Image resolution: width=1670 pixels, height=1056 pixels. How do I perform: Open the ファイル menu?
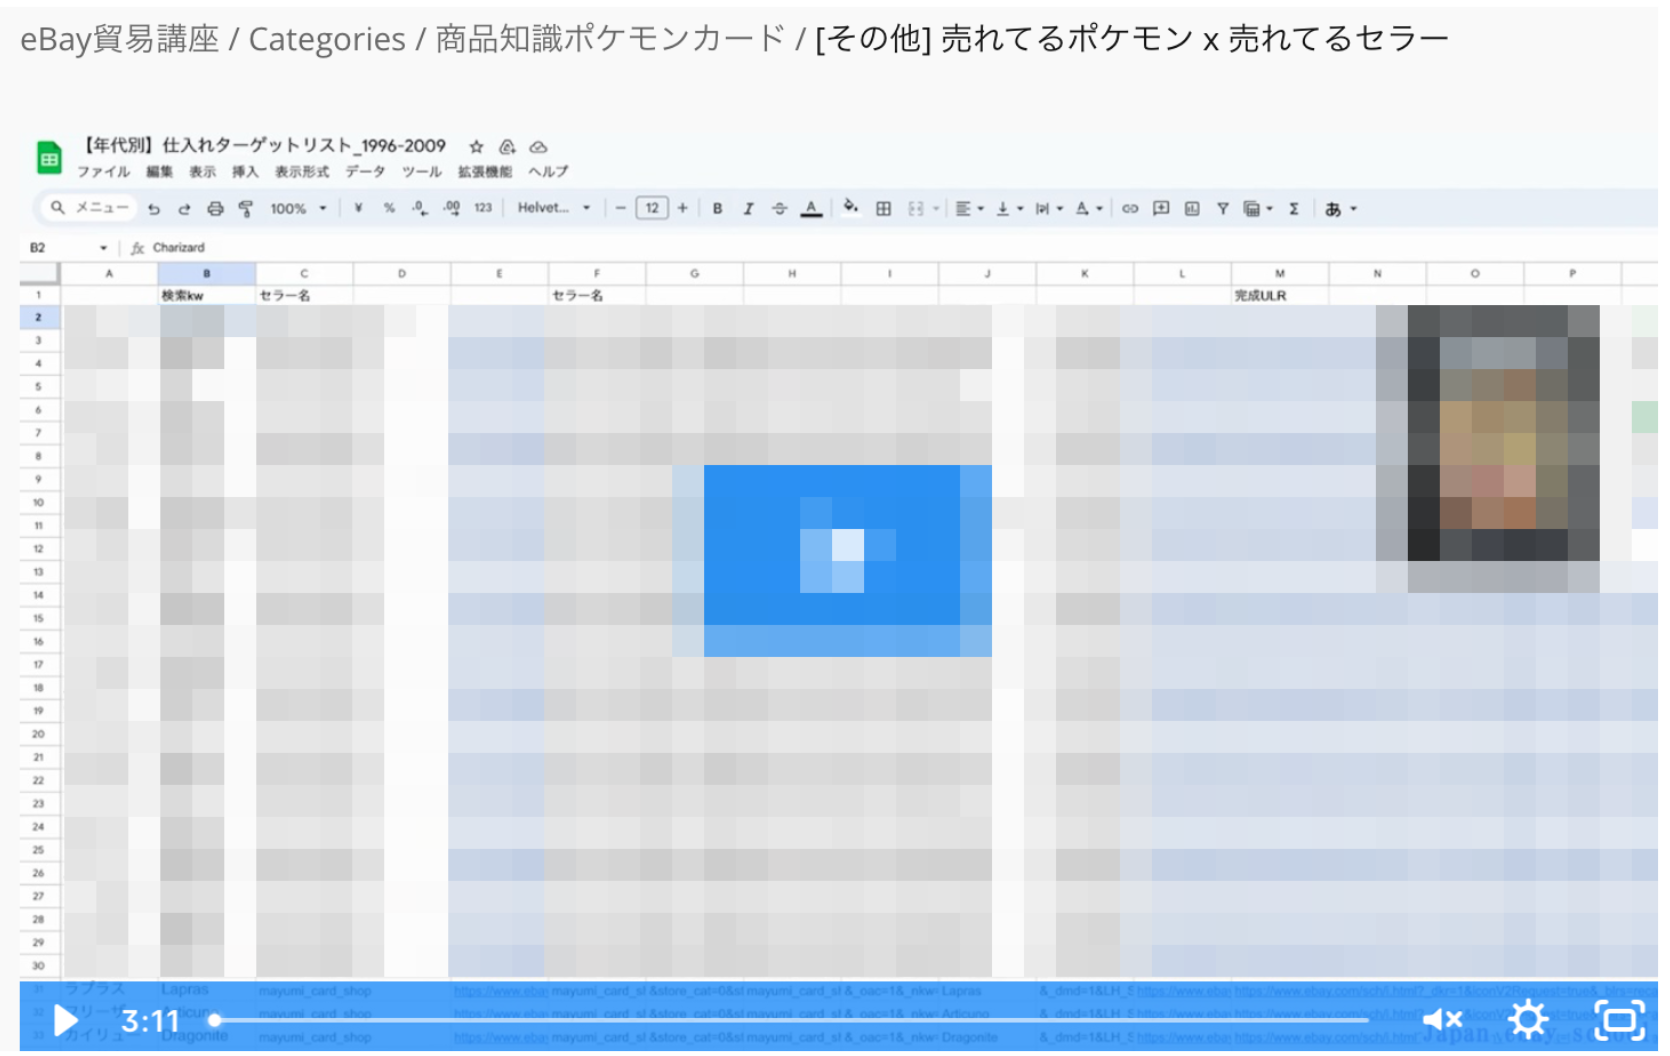(x=103, y=172)
